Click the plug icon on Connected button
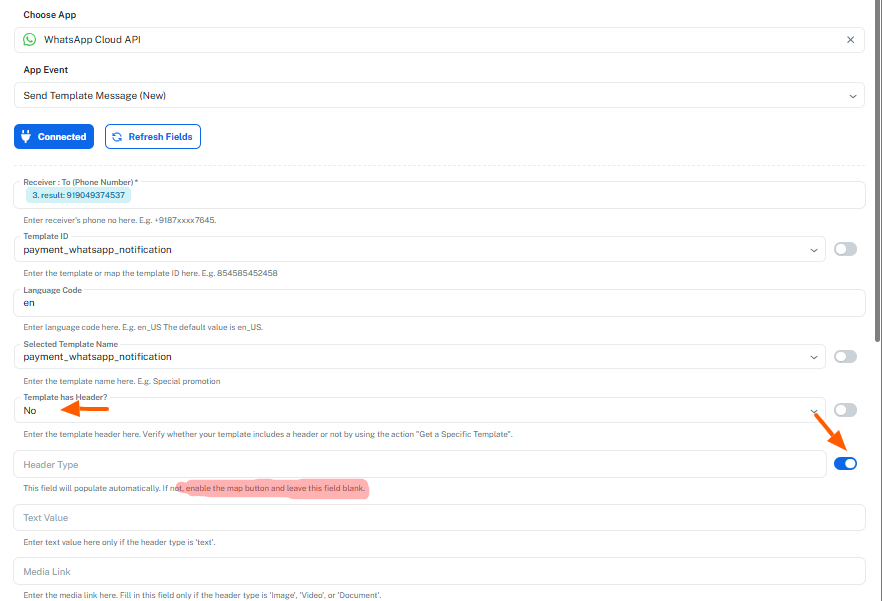This screenshot has height=601, width=882. pos(26,136)
